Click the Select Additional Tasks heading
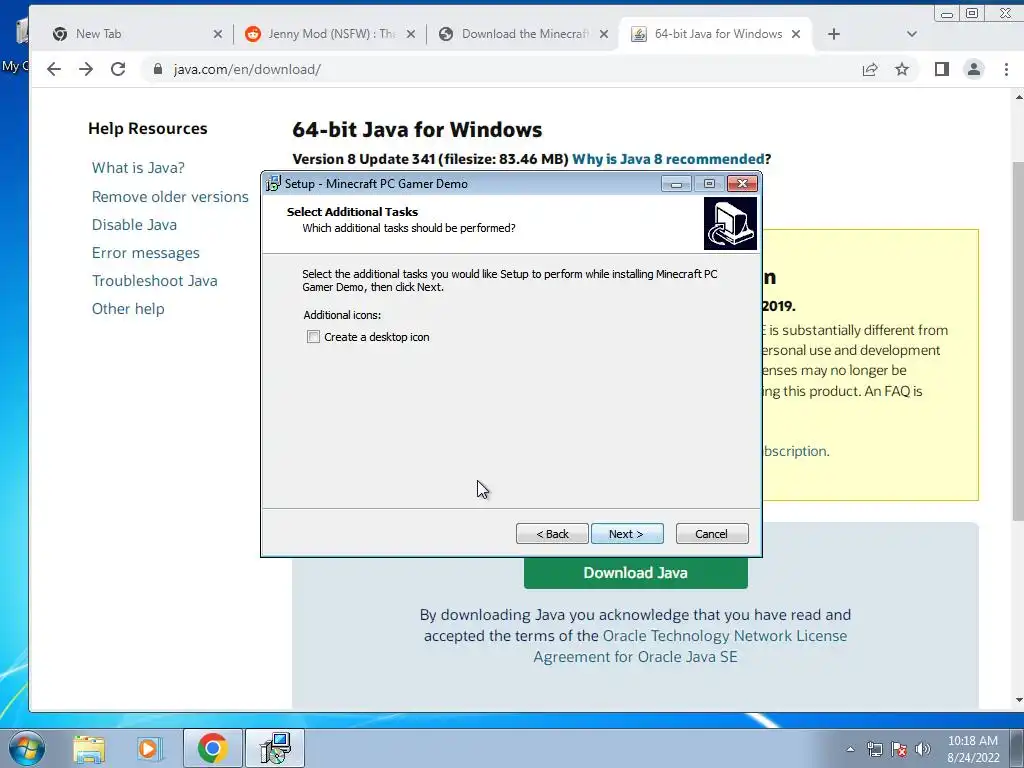Image resolution: width=1024 pixels, height=768 pixels. coord(352,212)
